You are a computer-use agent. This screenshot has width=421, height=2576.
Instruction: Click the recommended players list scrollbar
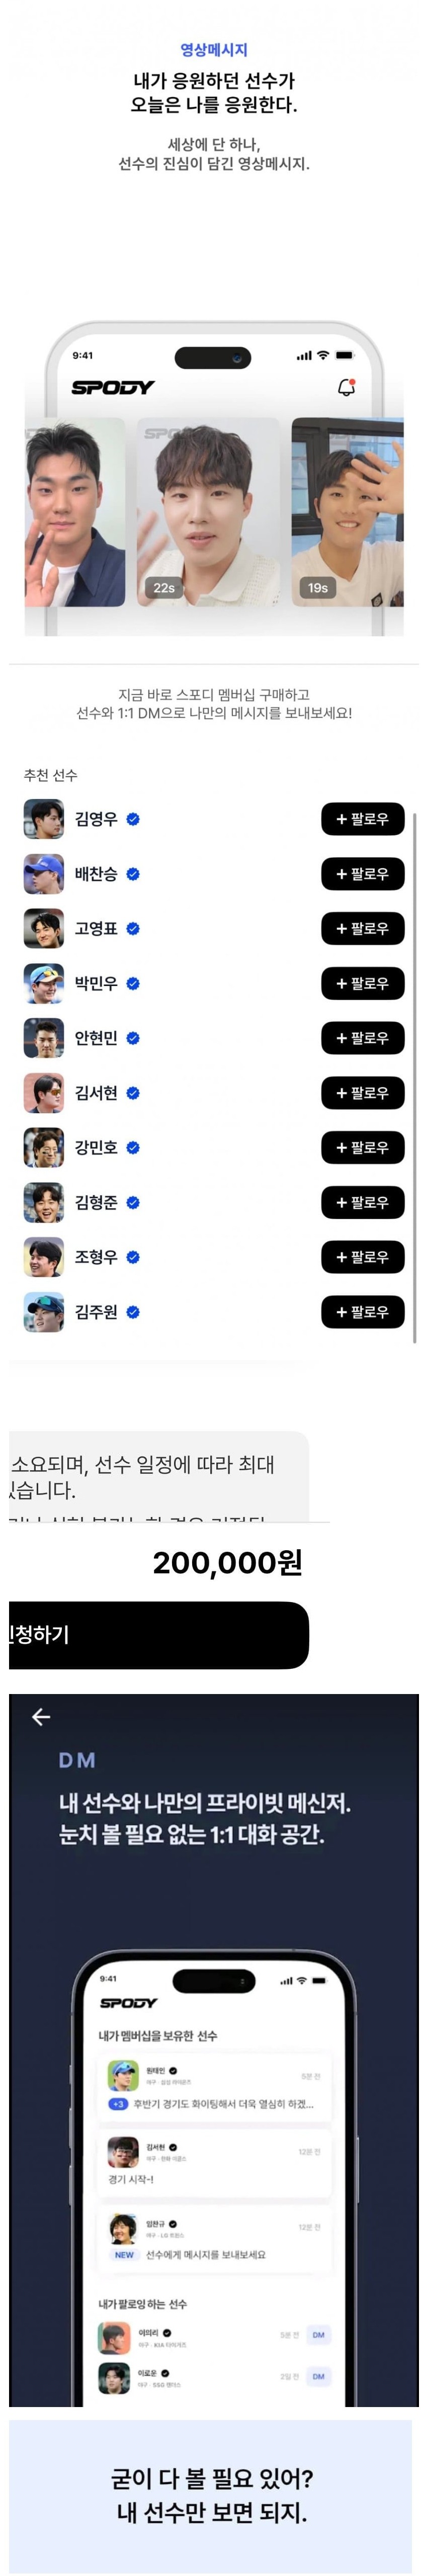(x=414, y=1075)
